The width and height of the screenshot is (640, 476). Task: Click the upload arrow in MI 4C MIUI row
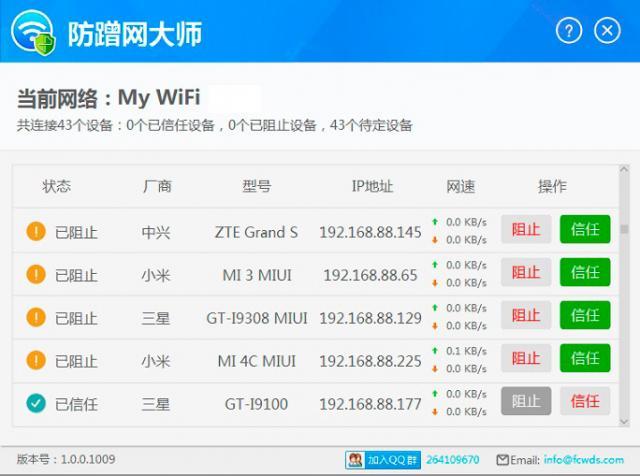tap(435, 351)
